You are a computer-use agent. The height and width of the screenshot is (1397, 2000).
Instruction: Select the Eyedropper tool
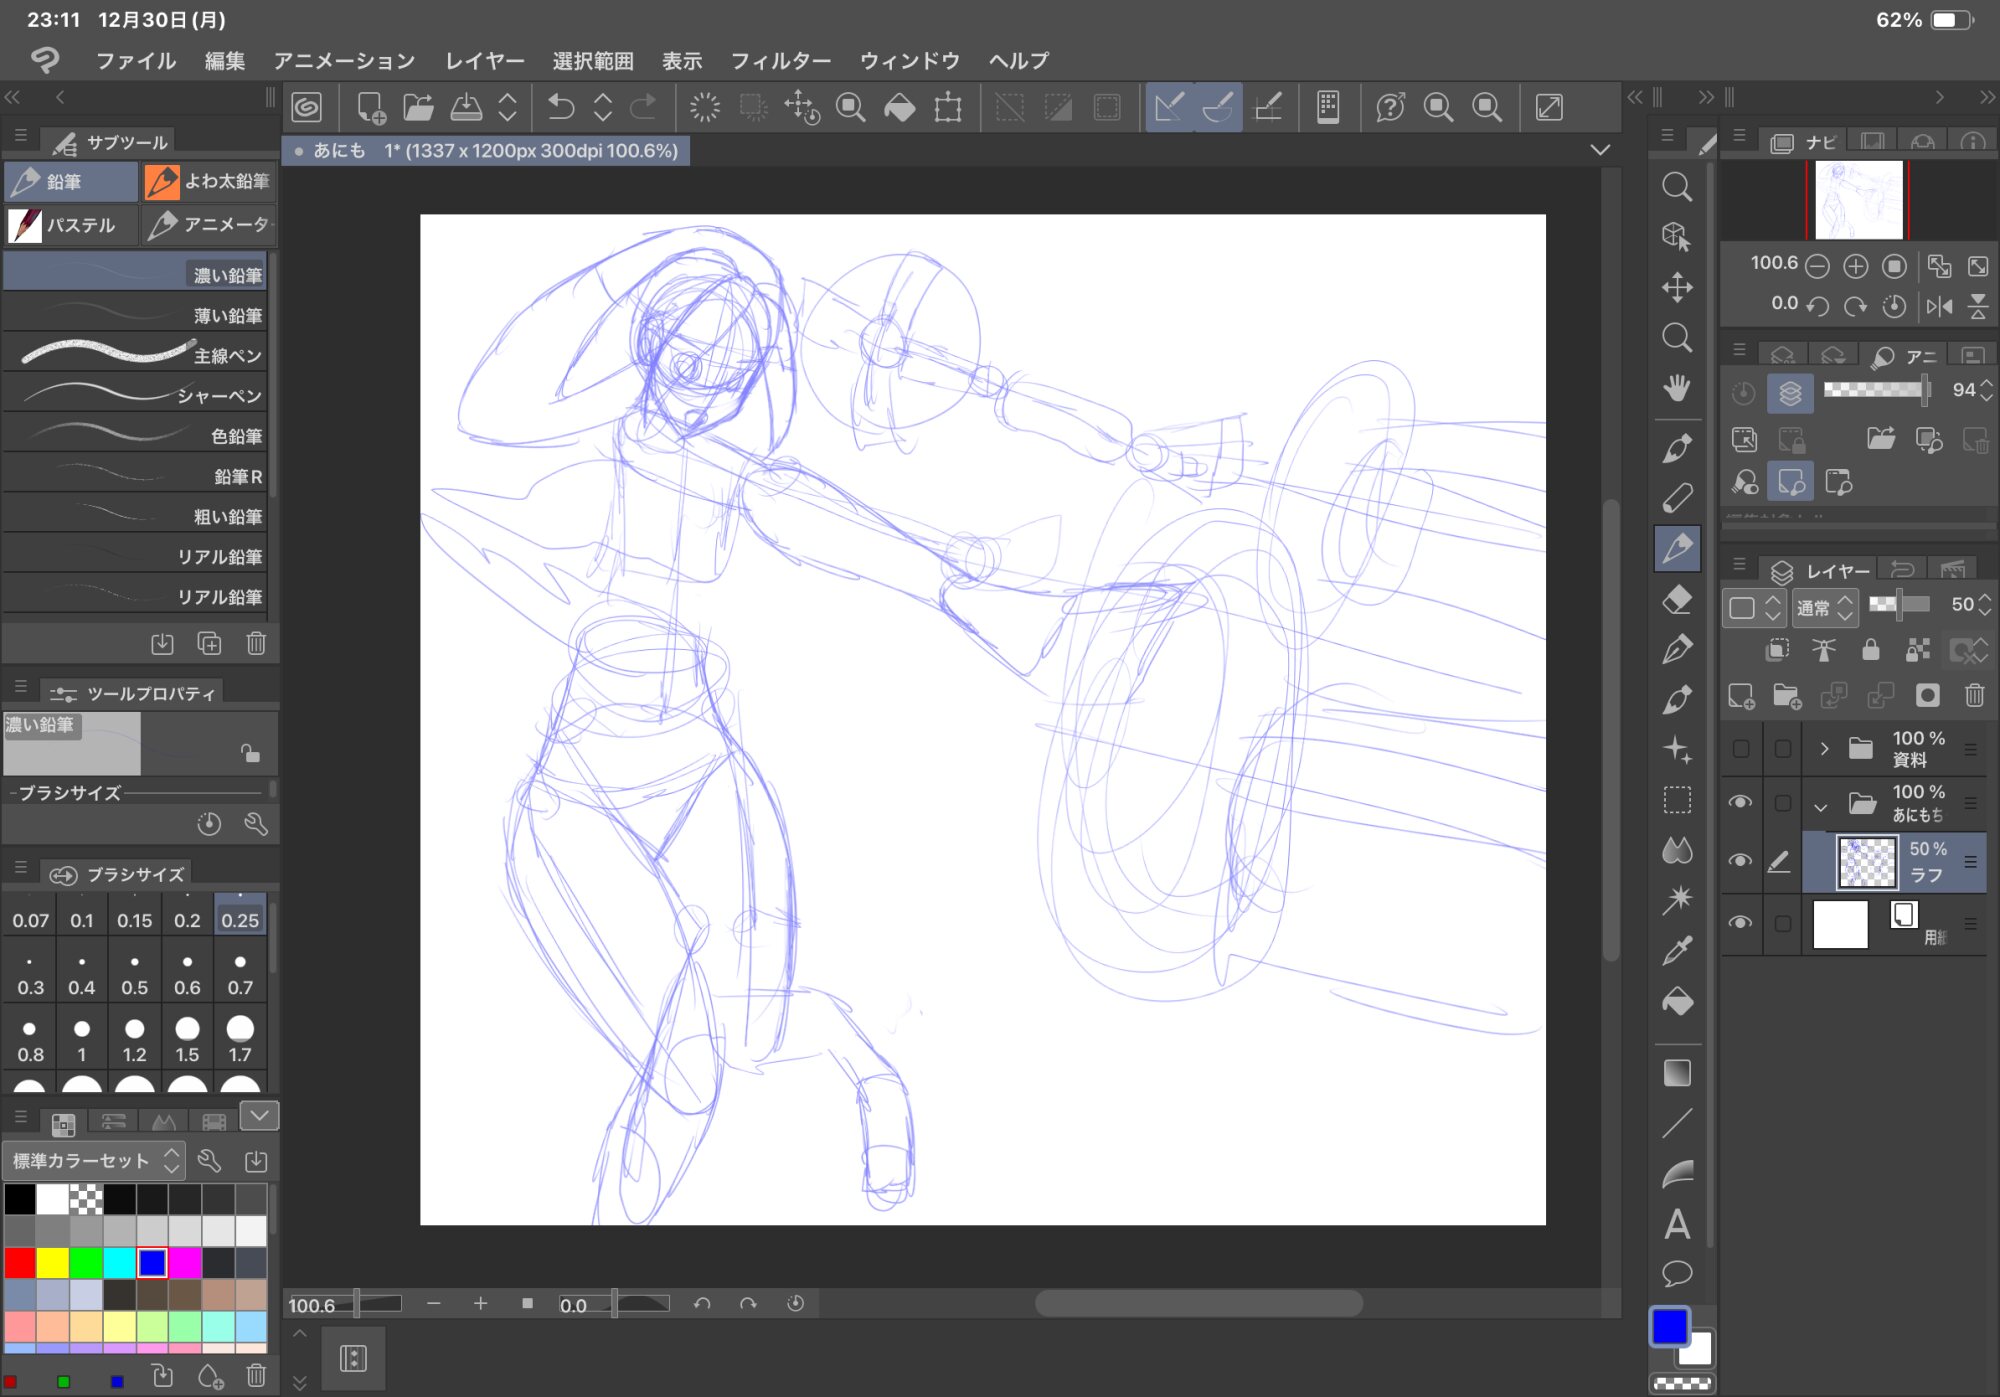(x=1677, y=950)
